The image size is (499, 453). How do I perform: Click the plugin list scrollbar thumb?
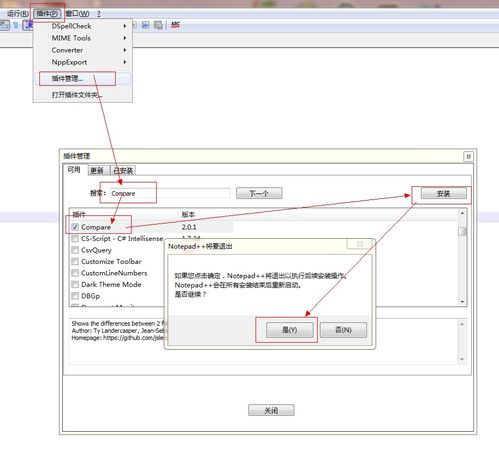pyautogui.click(x=462, y=231)
